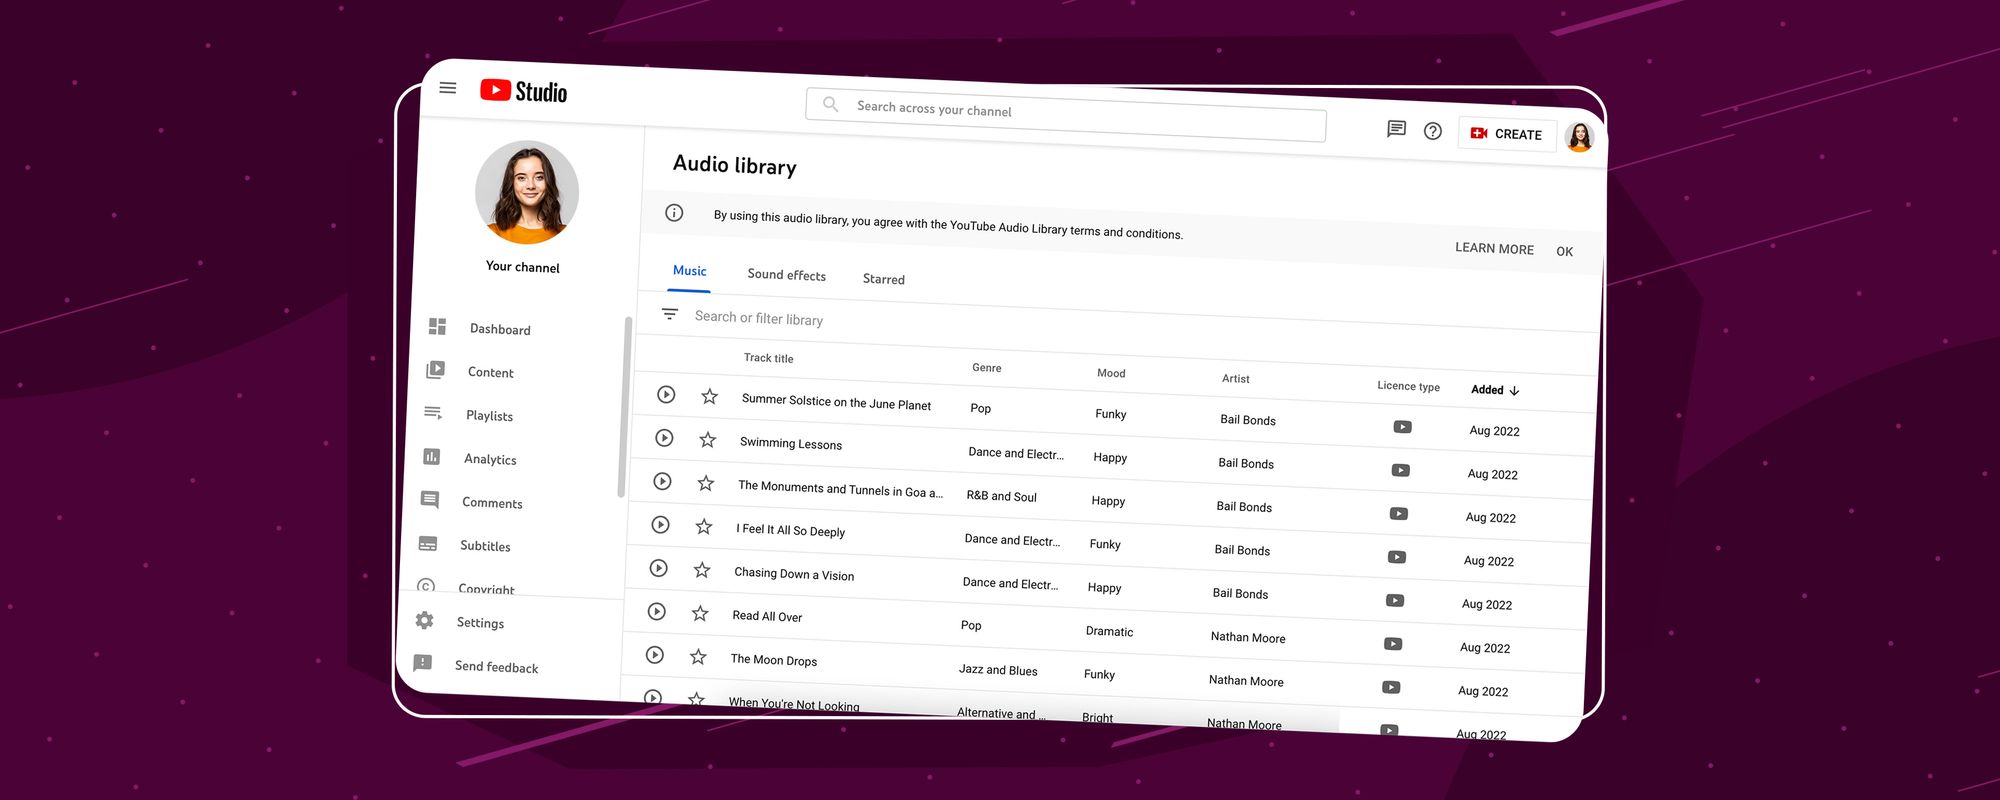Sort by the Added column header
Viewport: 2000px width, 800px height.
click(x=1495, y=390)
